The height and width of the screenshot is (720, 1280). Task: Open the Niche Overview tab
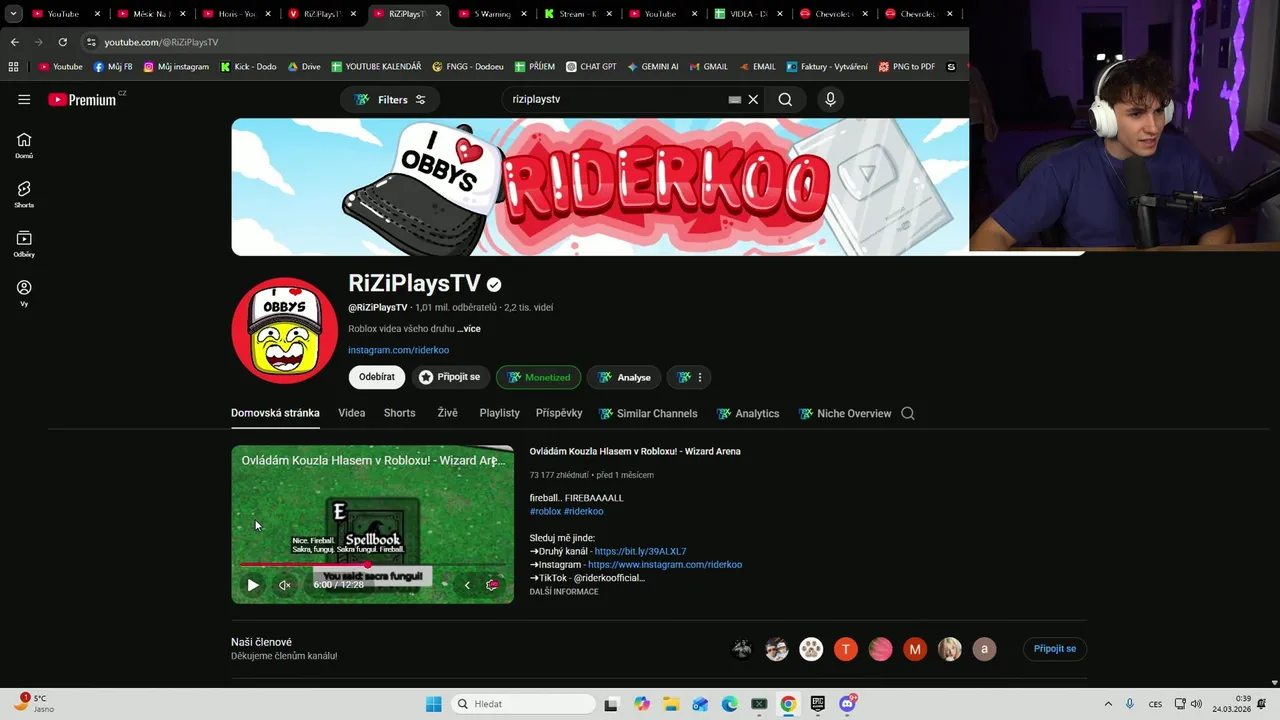coord(845,413)
